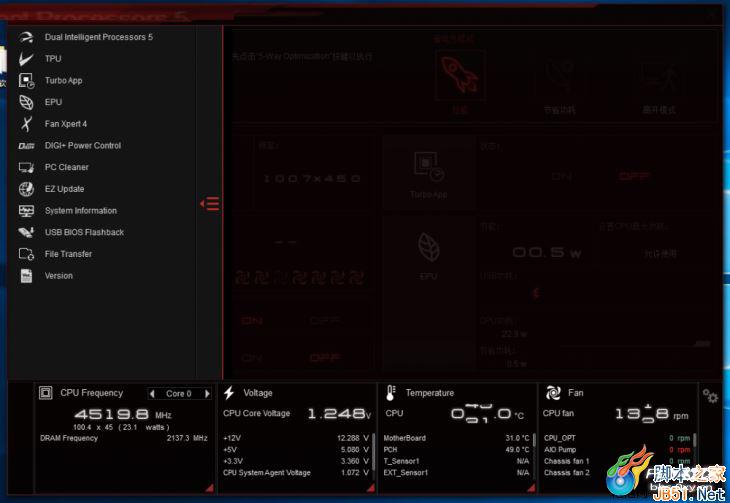Open File Transfer from the menu
This screenshot has height=503, width=730.
pos(68,254)
